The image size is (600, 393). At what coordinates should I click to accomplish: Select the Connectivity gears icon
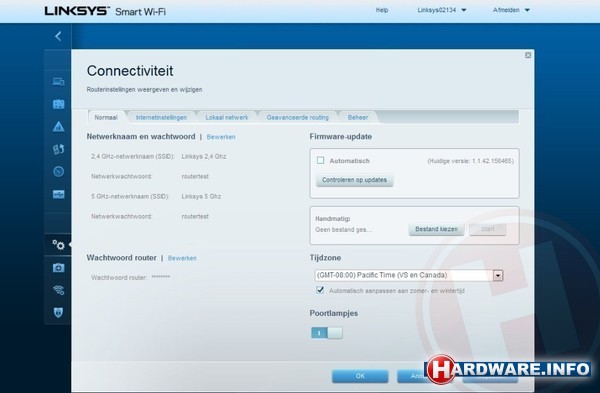click(x=59, y=245)
